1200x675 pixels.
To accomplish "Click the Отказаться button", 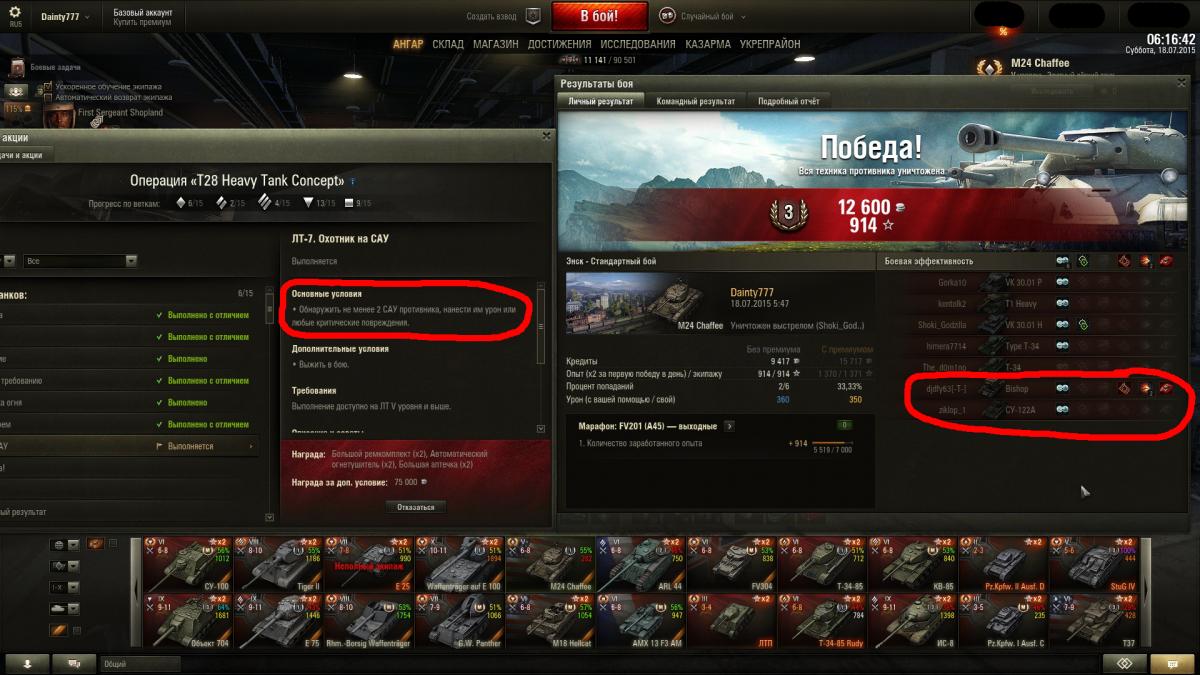I will click(415, 507).
